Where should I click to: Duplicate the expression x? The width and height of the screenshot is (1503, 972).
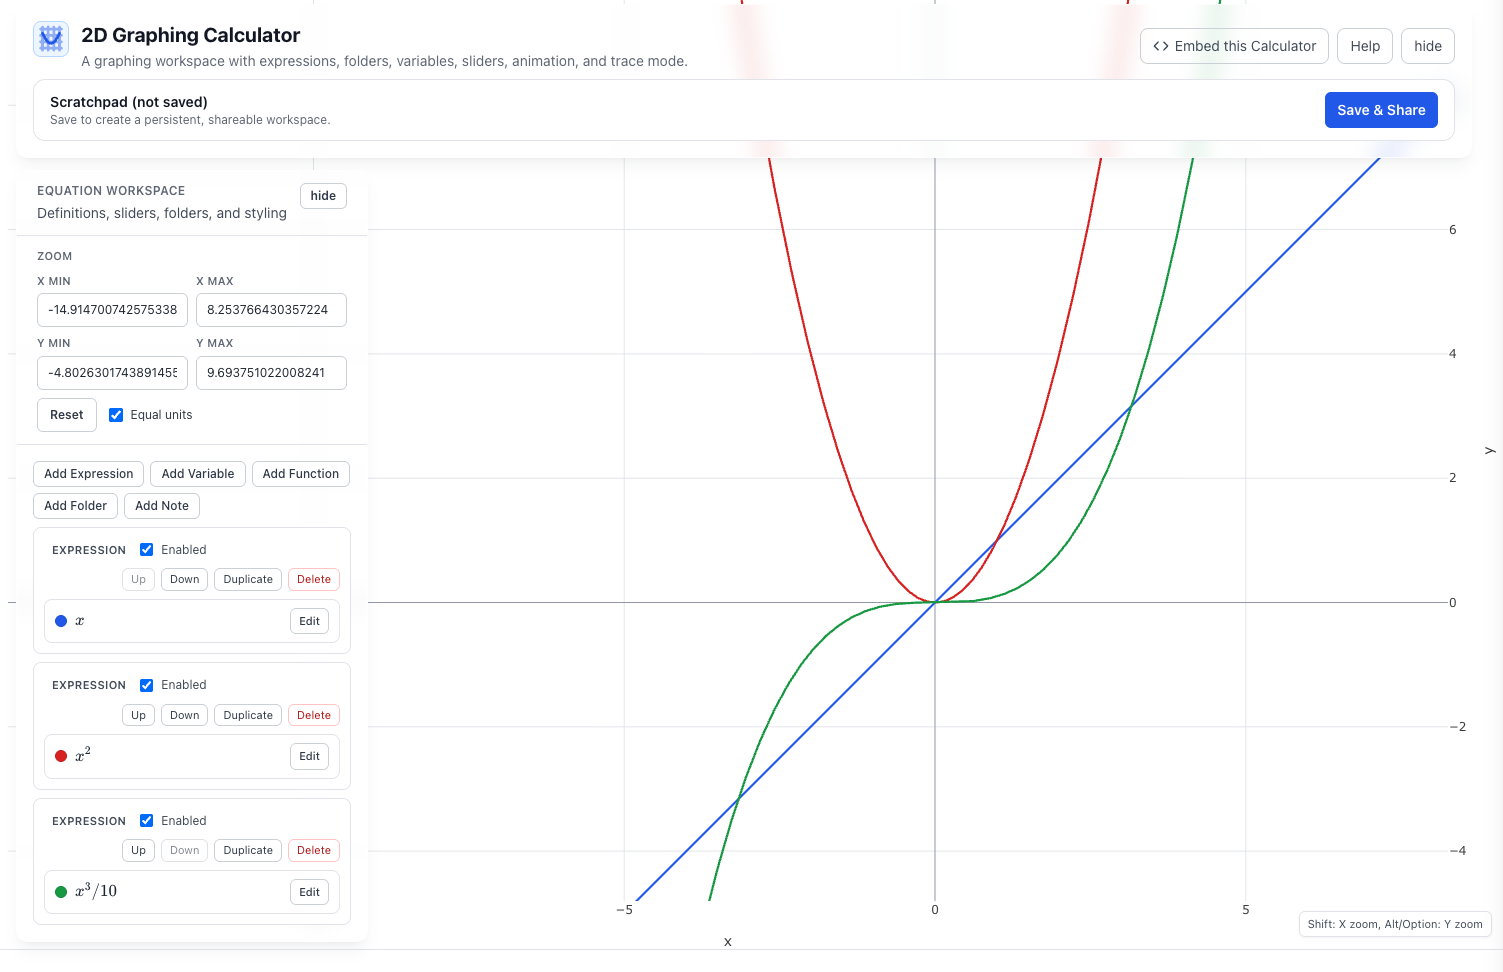[248, 580]
